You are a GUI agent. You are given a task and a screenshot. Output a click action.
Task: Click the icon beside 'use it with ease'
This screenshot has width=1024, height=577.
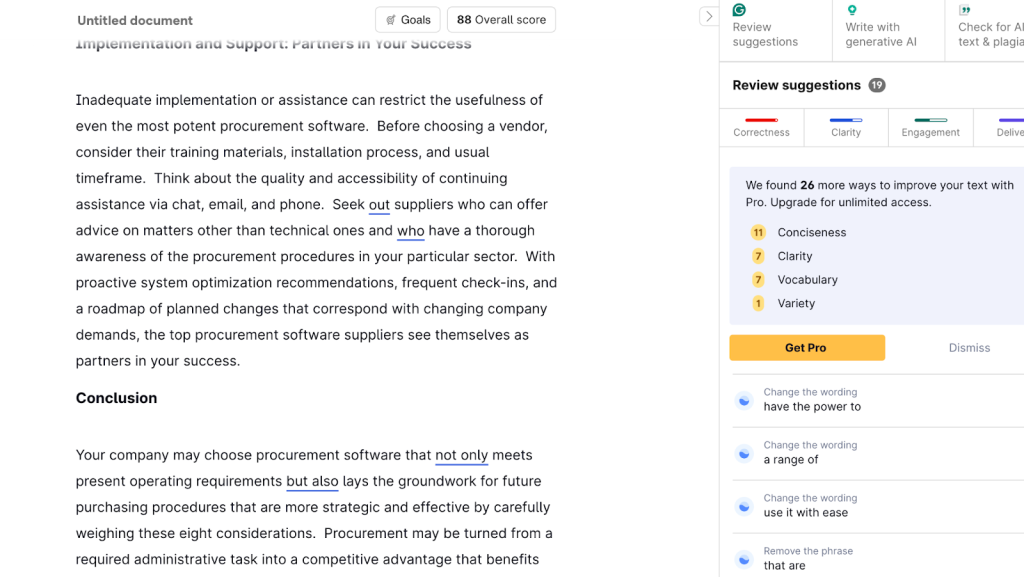tap(744, 506)
